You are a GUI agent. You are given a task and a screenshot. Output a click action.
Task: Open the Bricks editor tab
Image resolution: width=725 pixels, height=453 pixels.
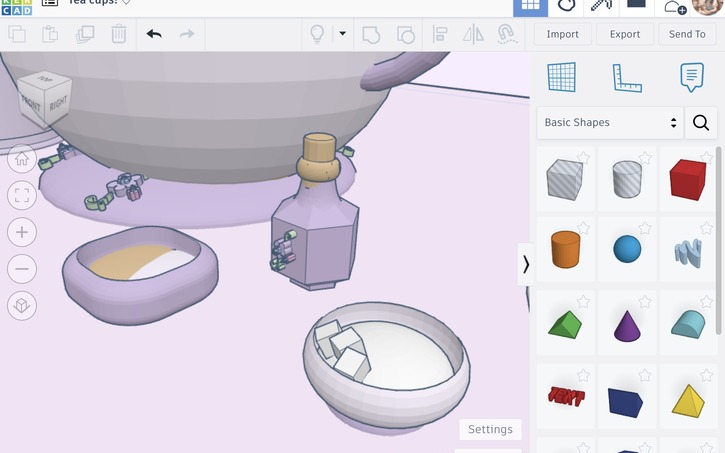636,6
